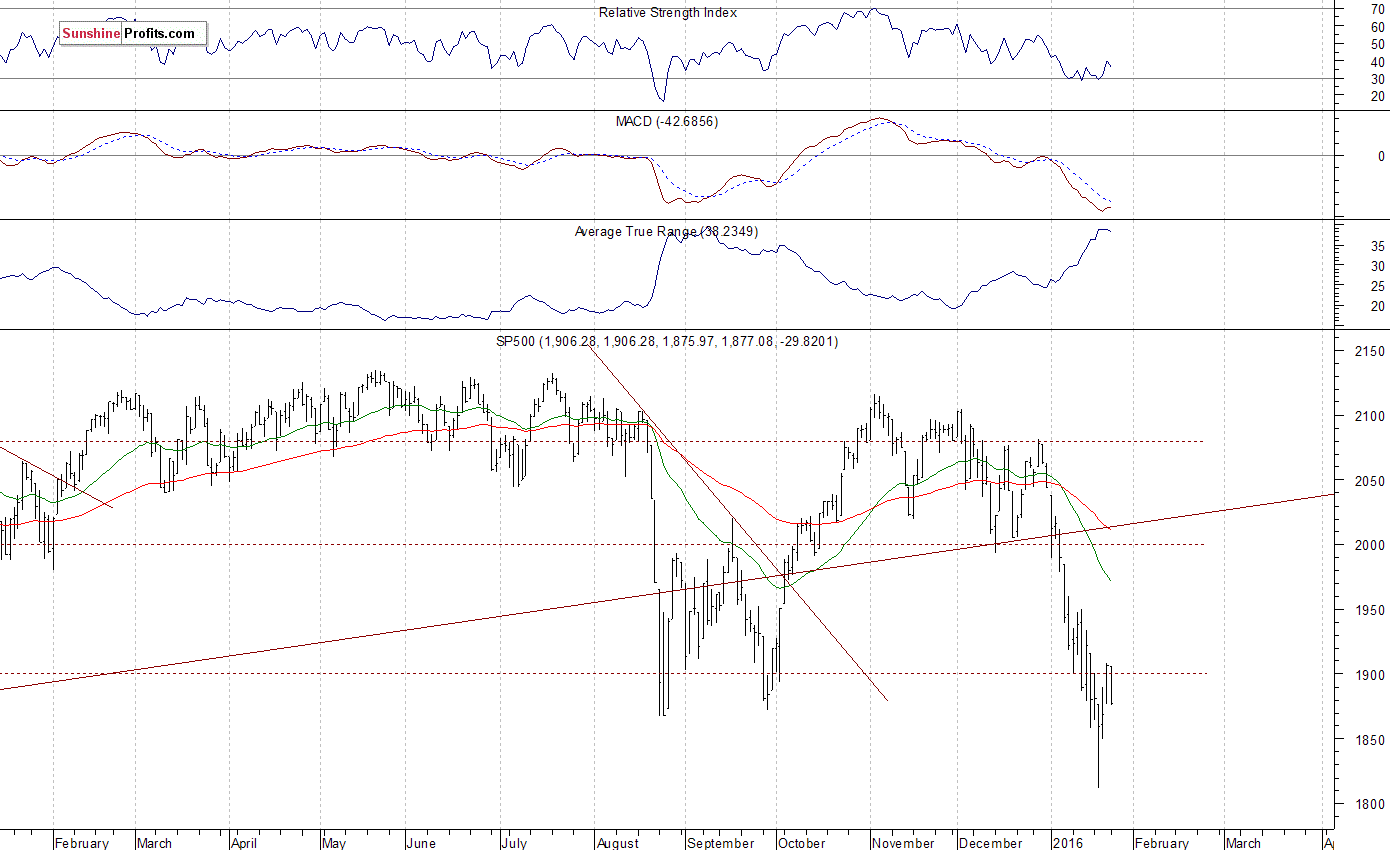Screen dimensions: 1390x850
Task: Select the Average True Range (38.2349) title
Action: (666, 231)
